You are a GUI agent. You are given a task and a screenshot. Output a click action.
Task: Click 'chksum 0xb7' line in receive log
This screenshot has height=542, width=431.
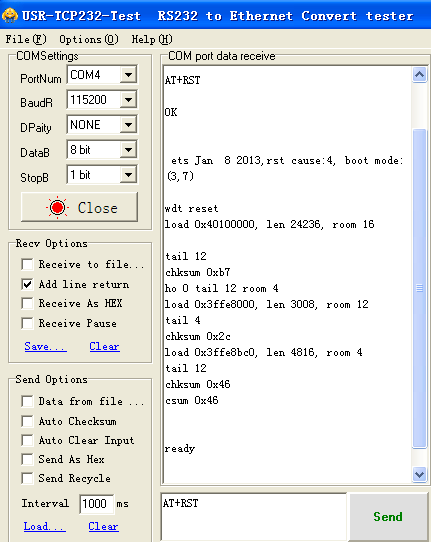(197, 272)
